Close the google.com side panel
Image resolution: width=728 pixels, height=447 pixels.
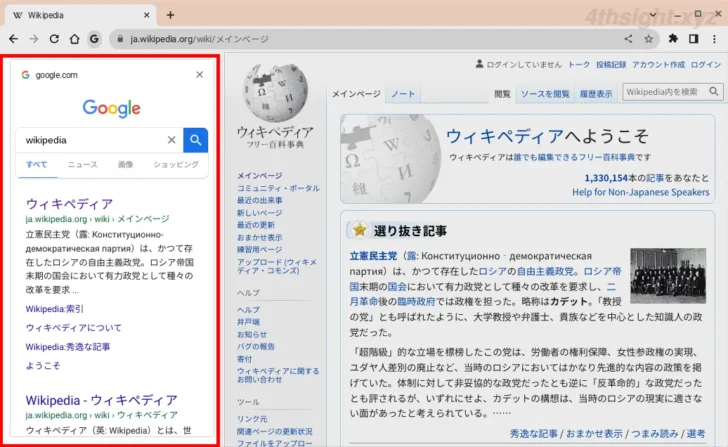click(200, 74)
